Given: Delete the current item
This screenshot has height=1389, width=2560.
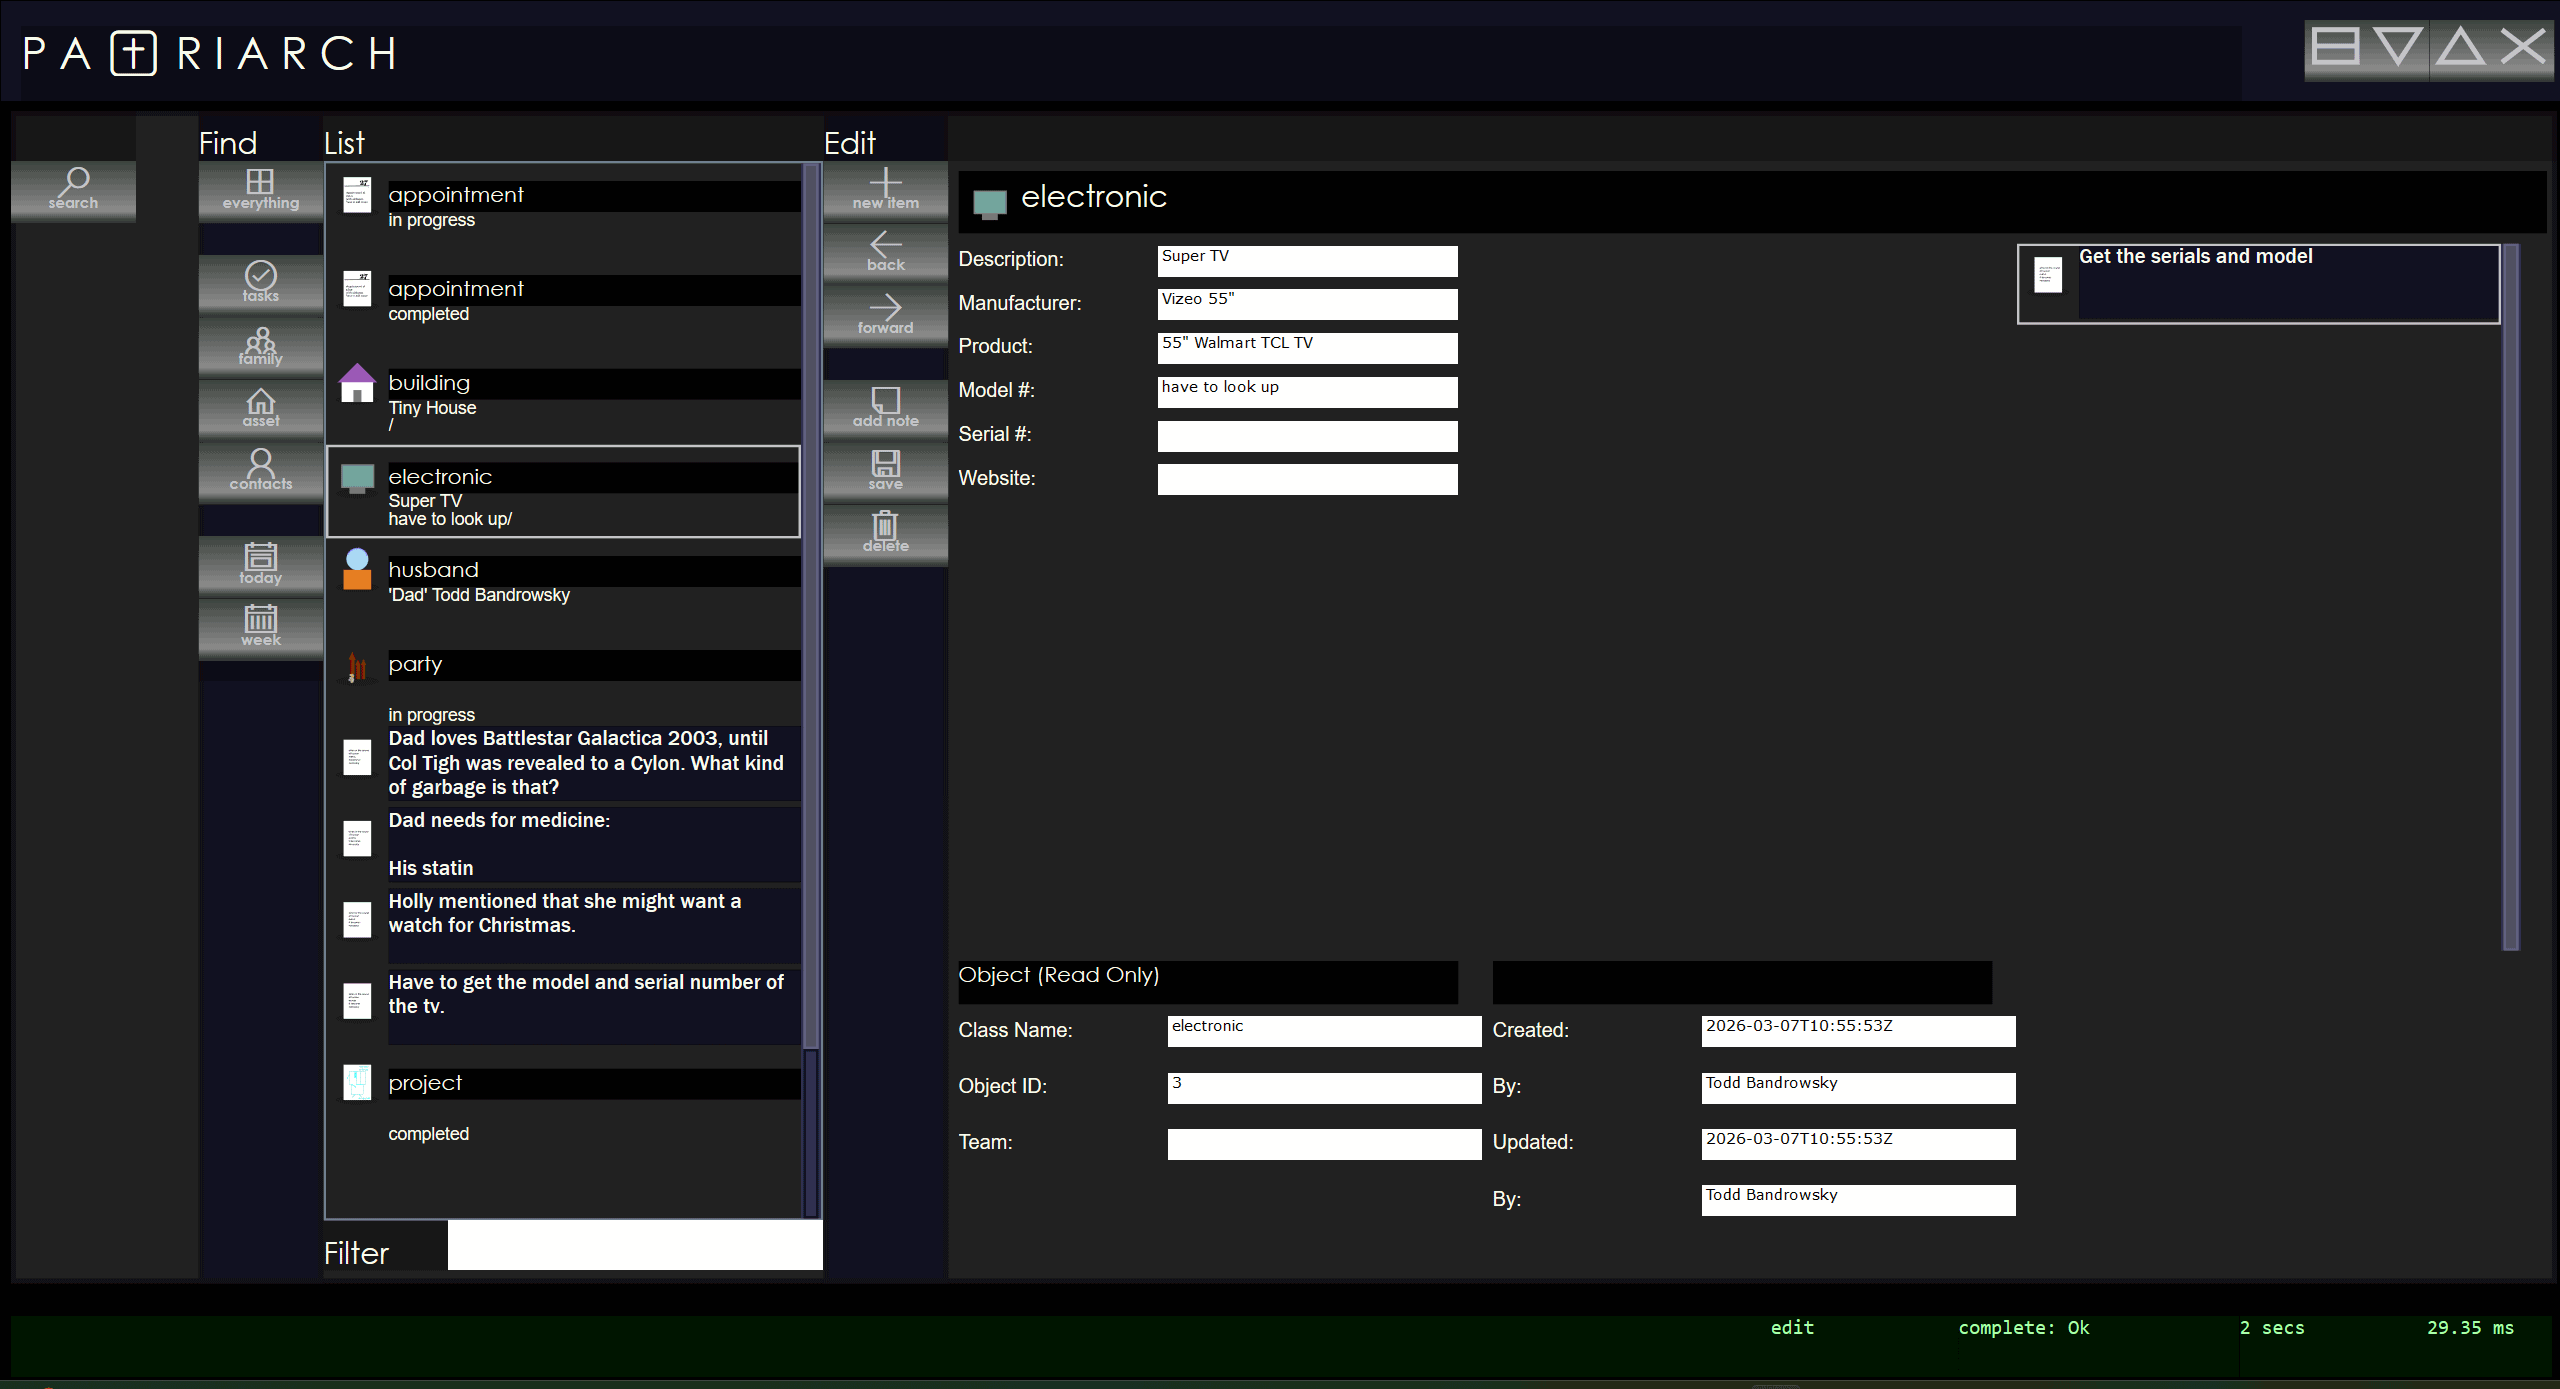Looking at the screenshot, I should [885, 531].
